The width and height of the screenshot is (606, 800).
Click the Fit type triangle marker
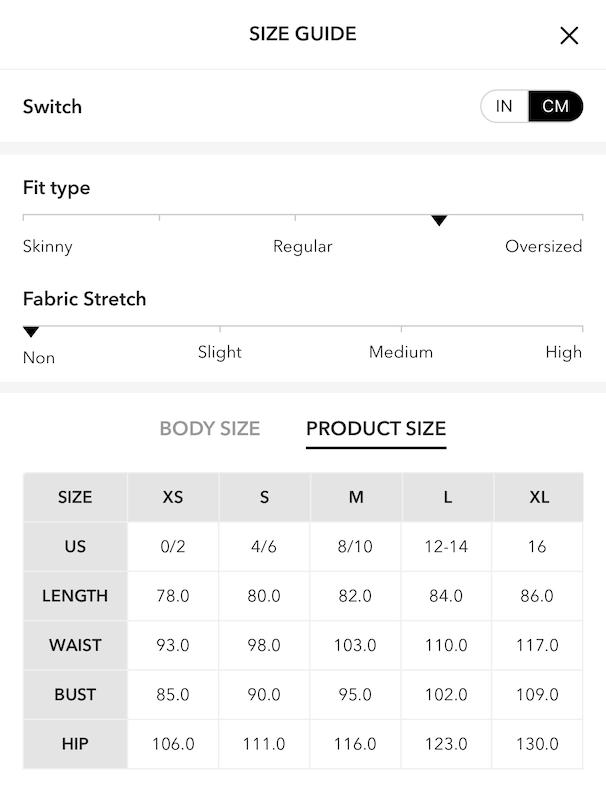(x=439, y=220)
